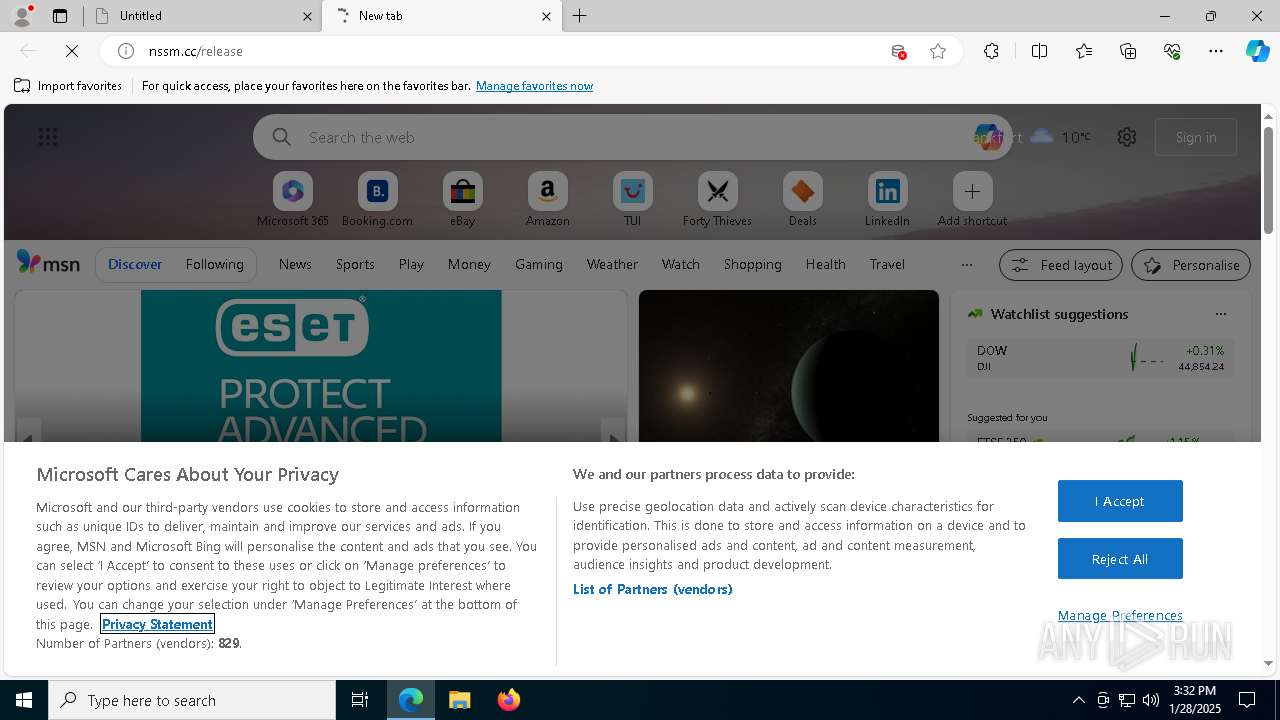
Task: Open the Favorites hub icon
Action: (x=1084, y=51)
